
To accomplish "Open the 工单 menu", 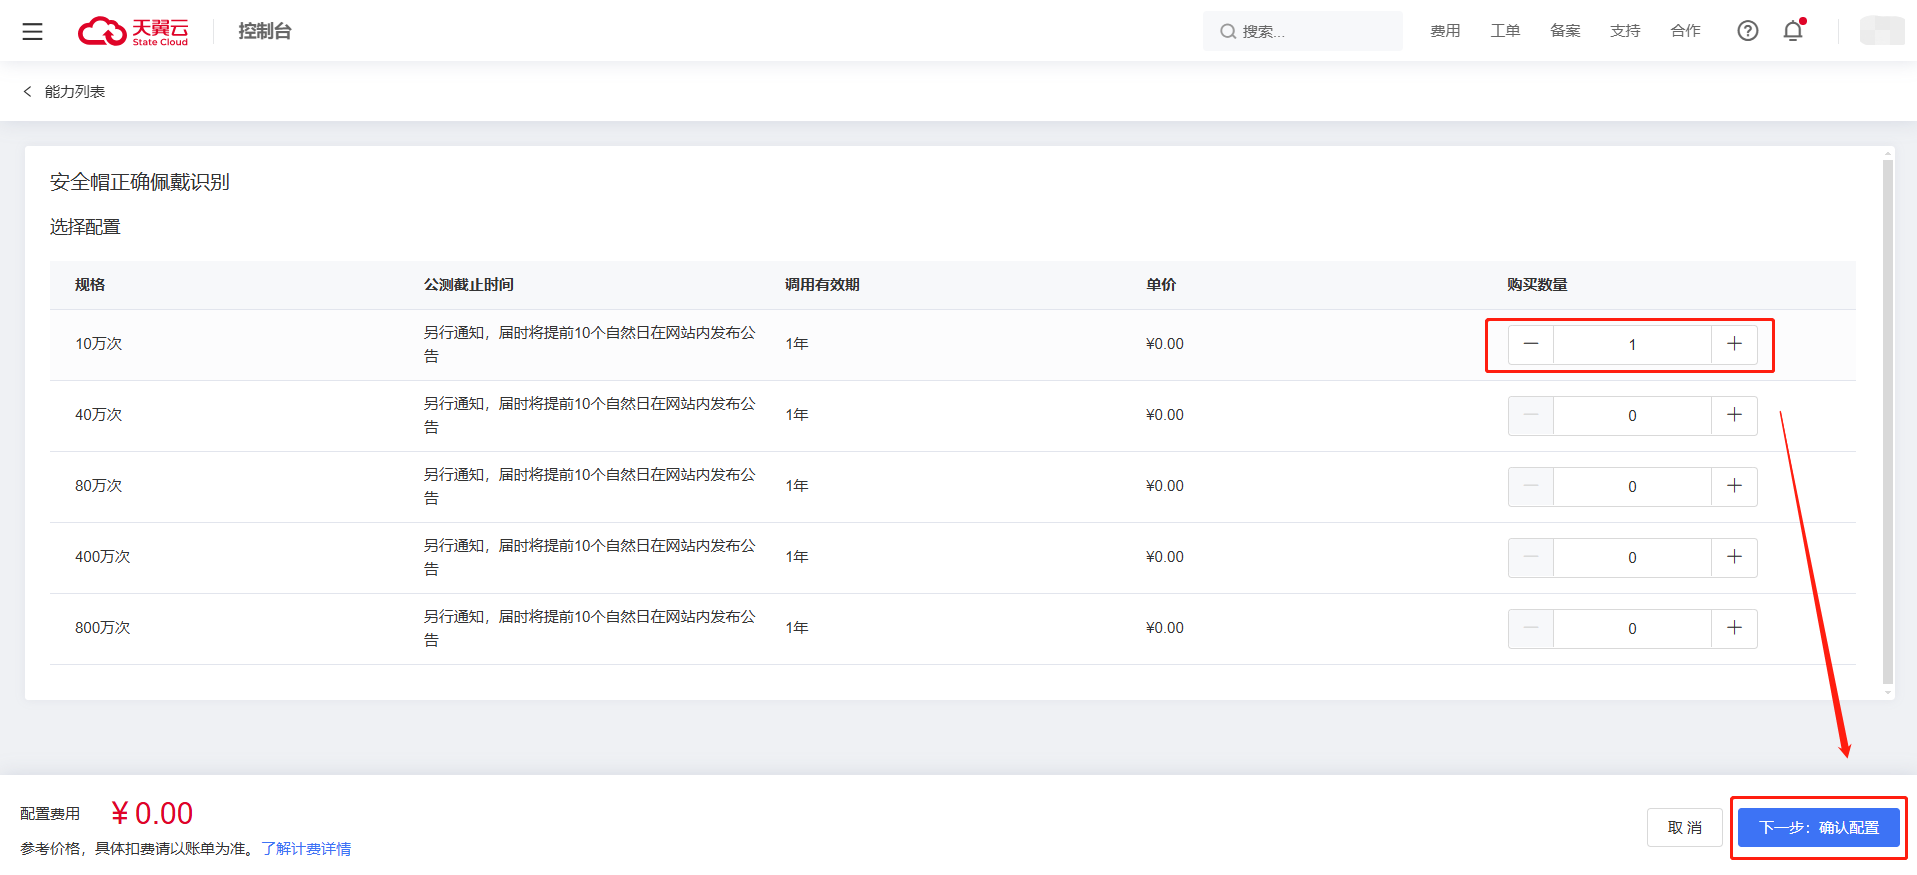I will (1505, 31).
